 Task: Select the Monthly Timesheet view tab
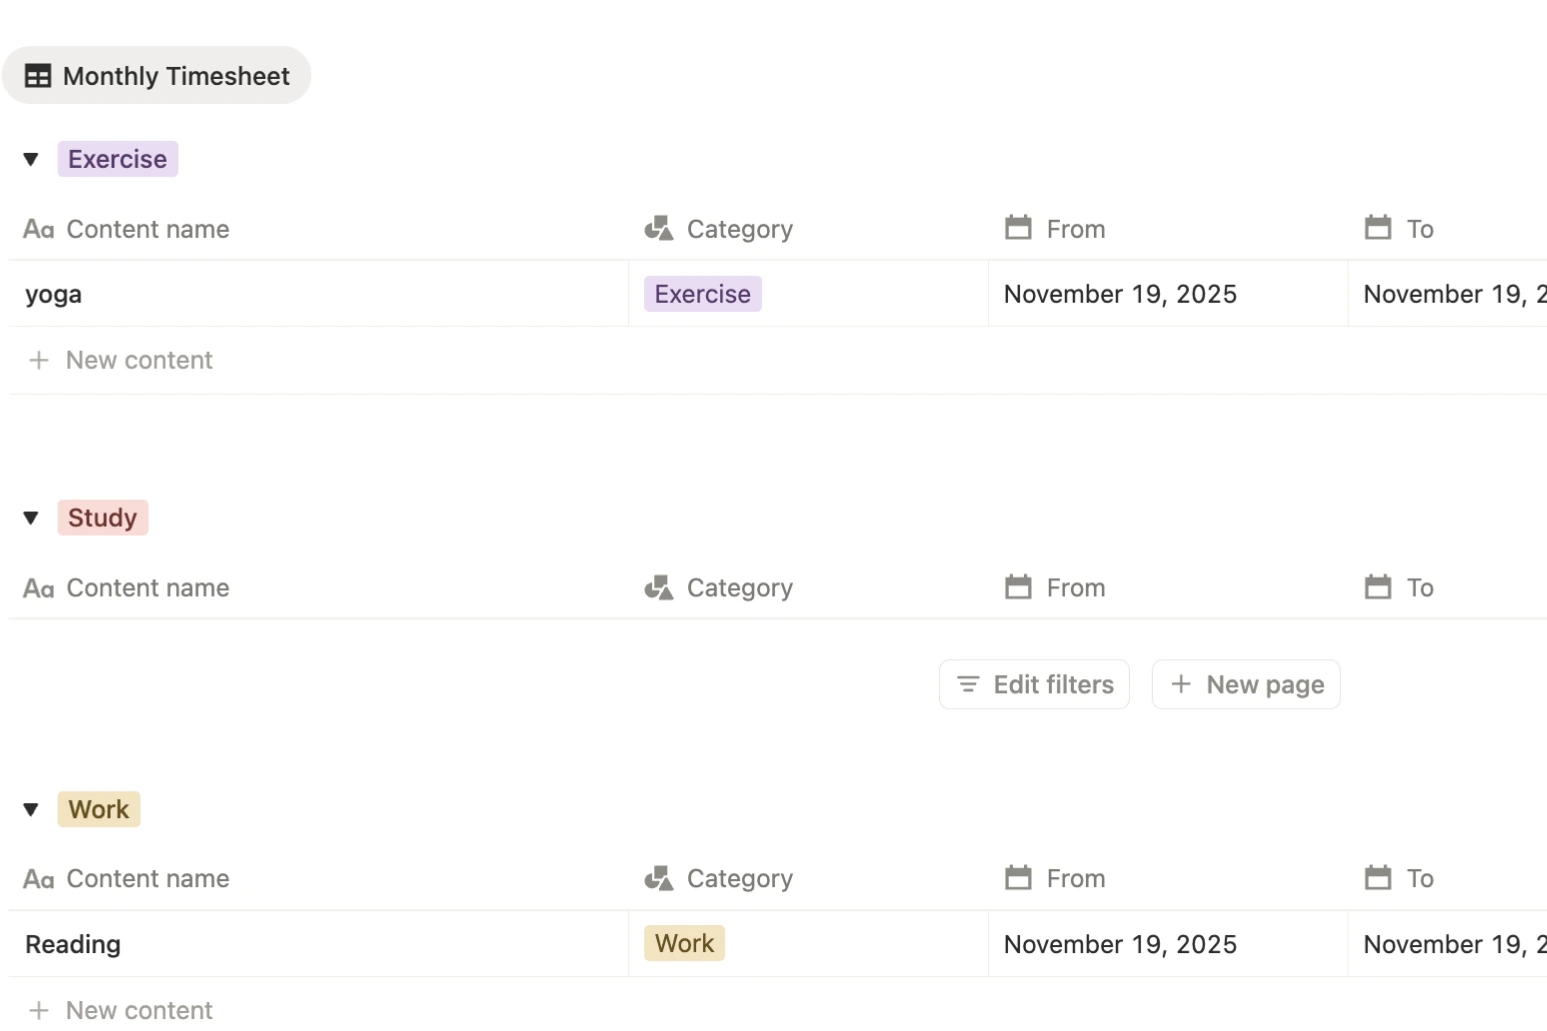[156, 75]
